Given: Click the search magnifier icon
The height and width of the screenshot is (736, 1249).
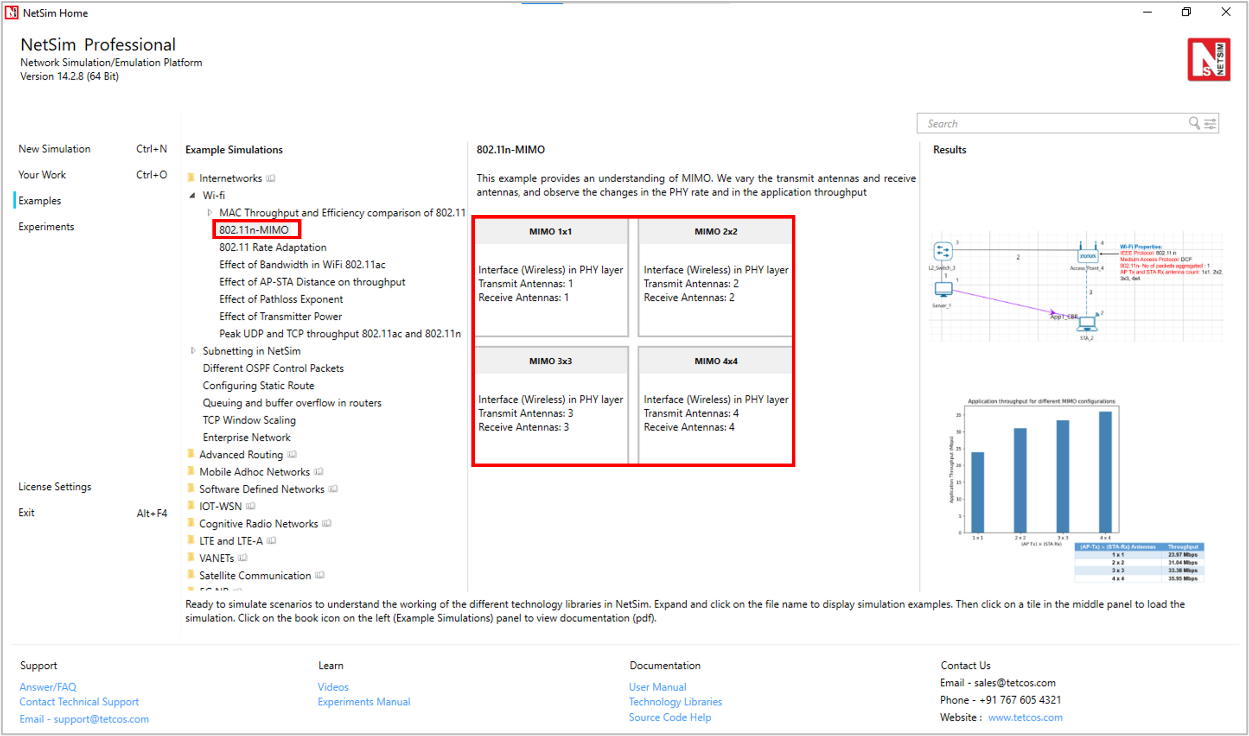Looking at the screenshot, I should (x=1194, y=123).
